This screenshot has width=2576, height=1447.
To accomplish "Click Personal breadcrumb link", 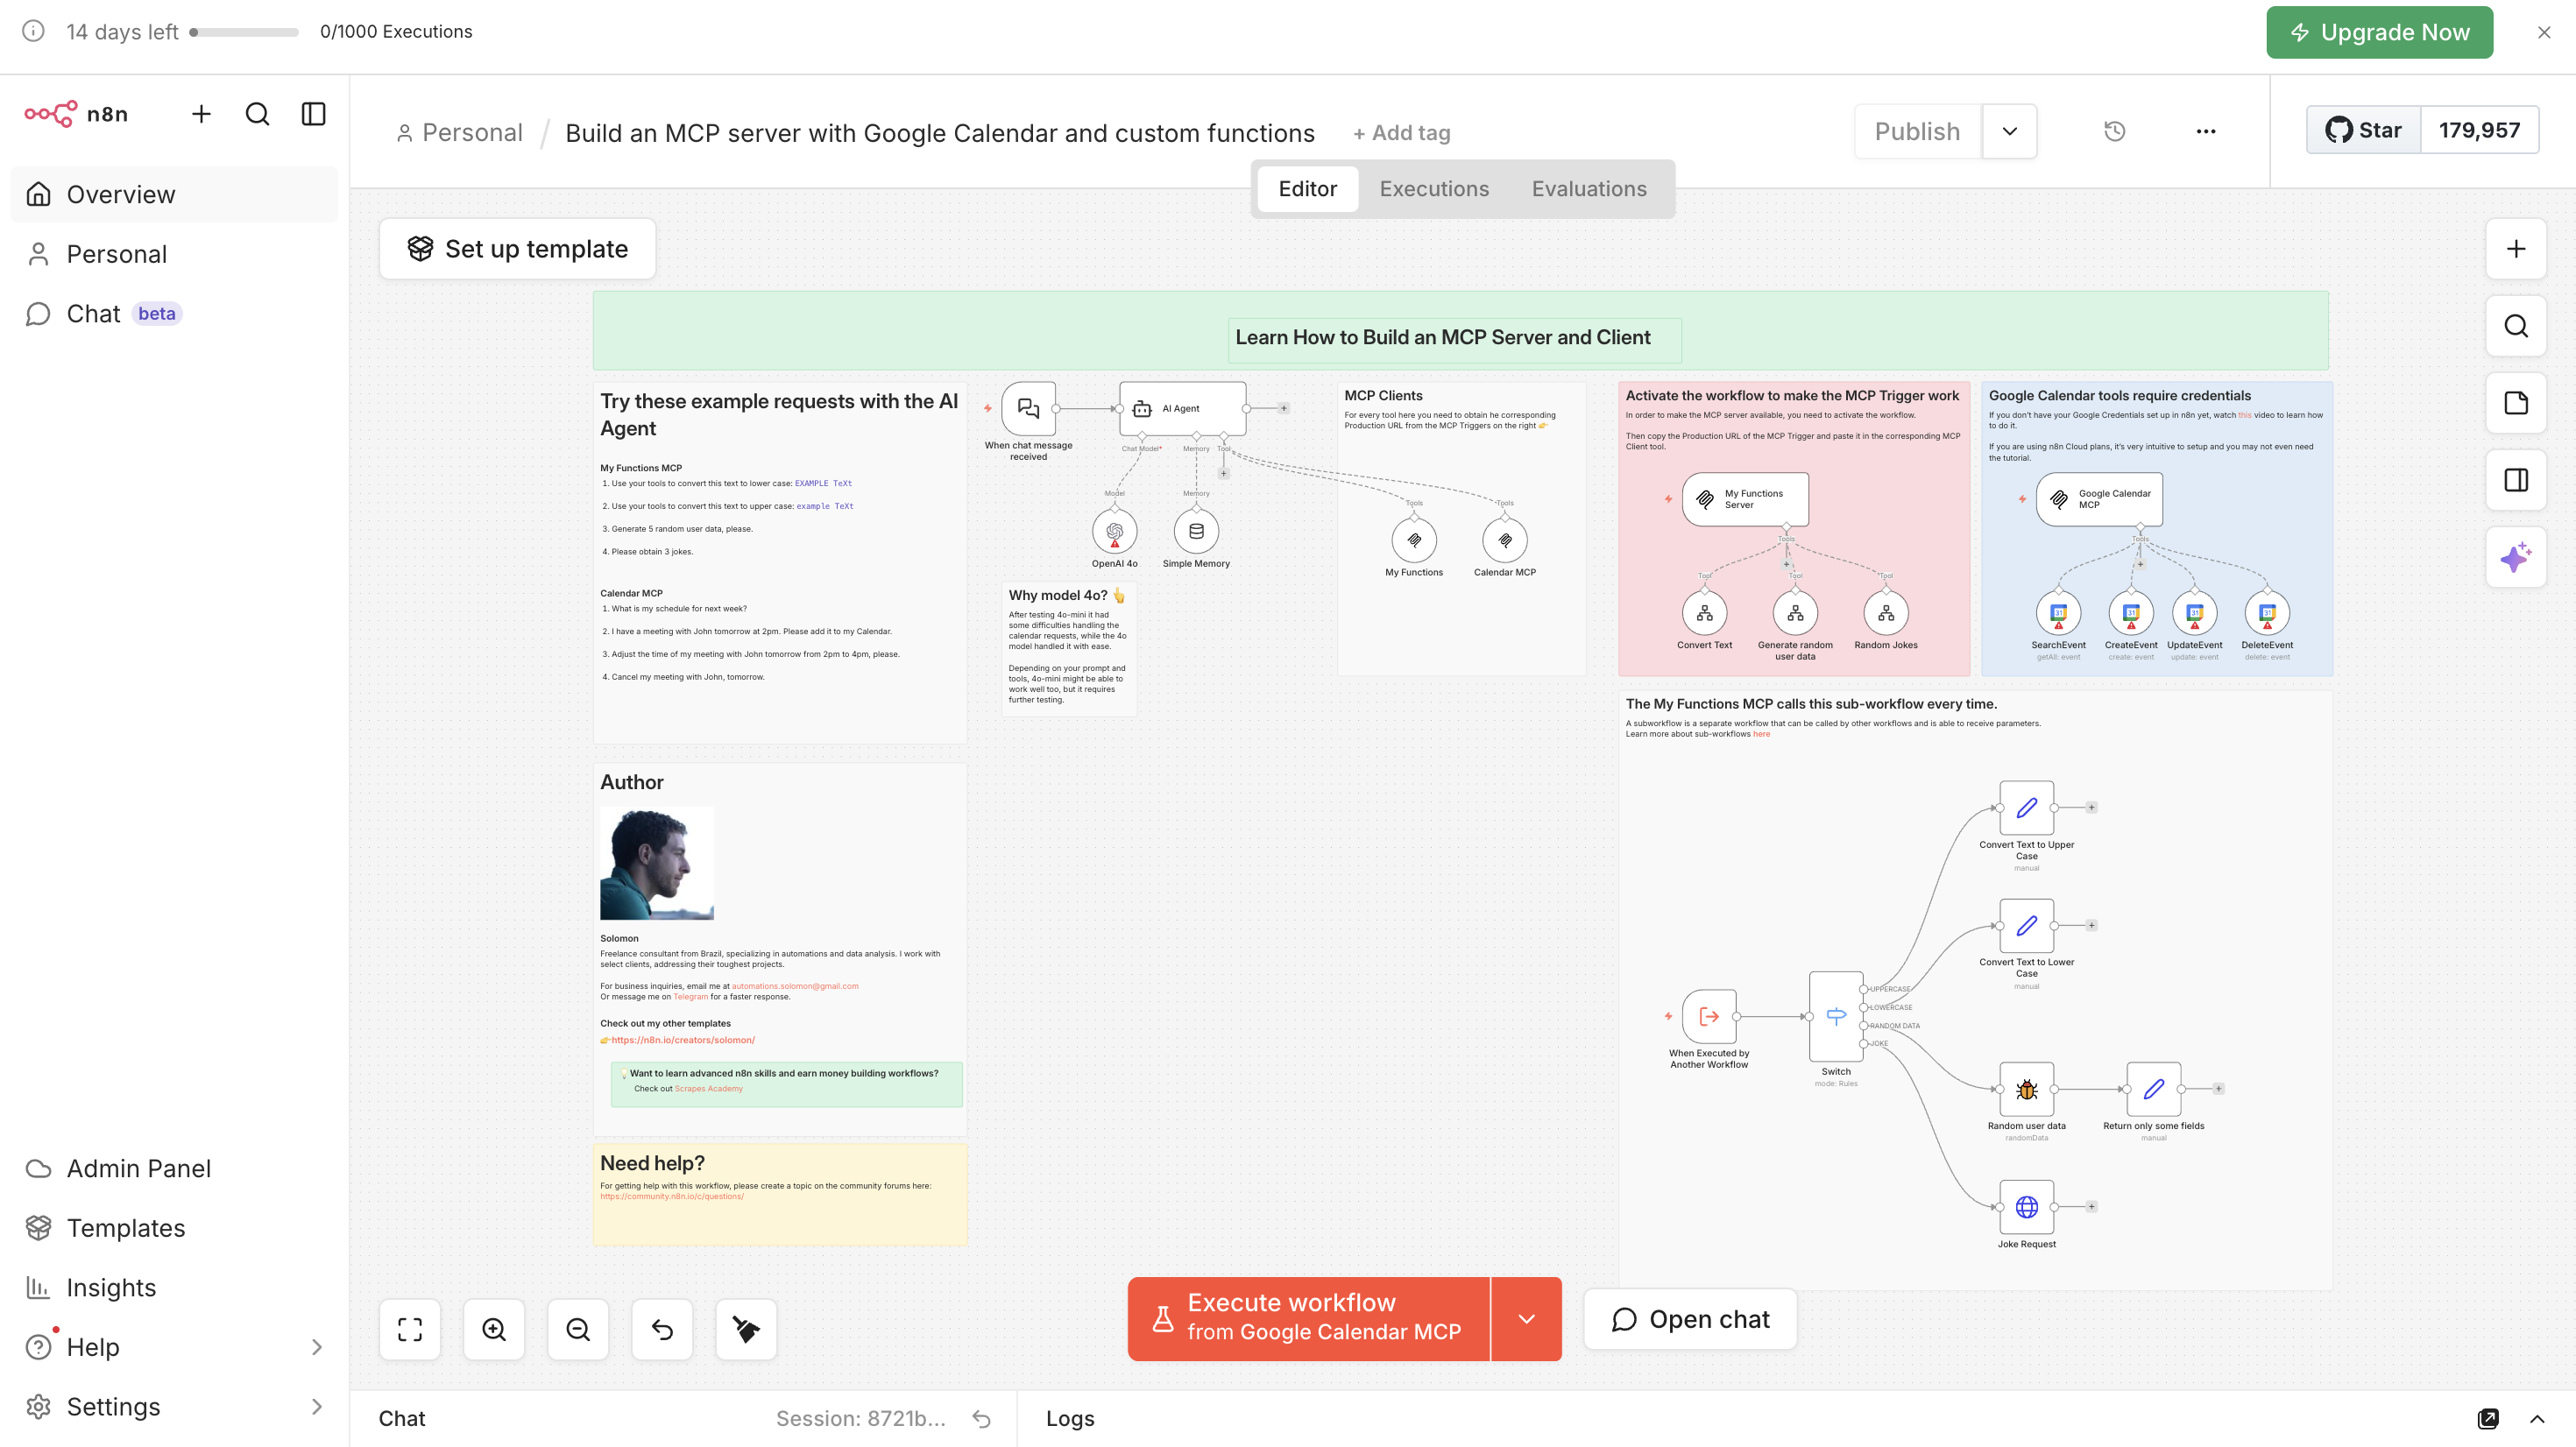I will (460, 133).
